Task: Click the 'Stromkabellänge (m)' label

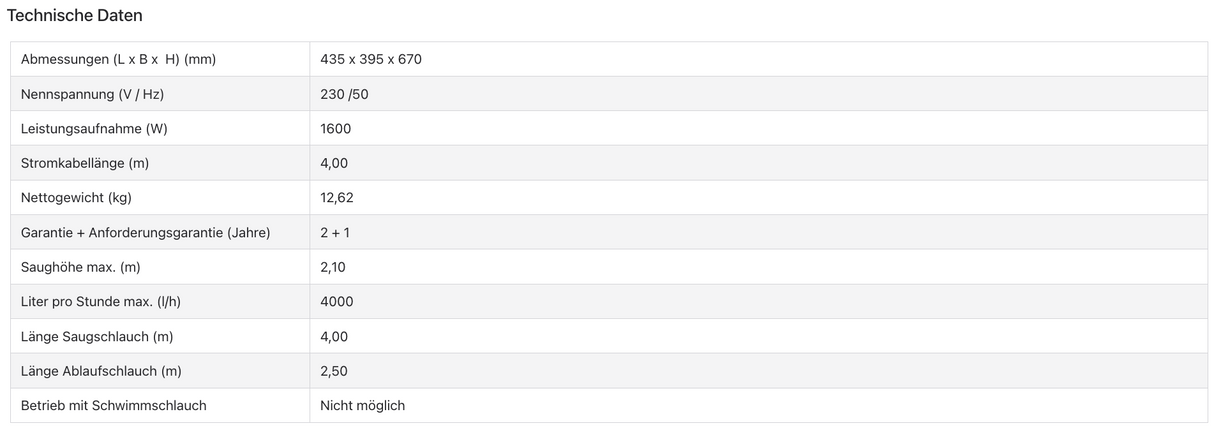Action: tap(85, 163)
